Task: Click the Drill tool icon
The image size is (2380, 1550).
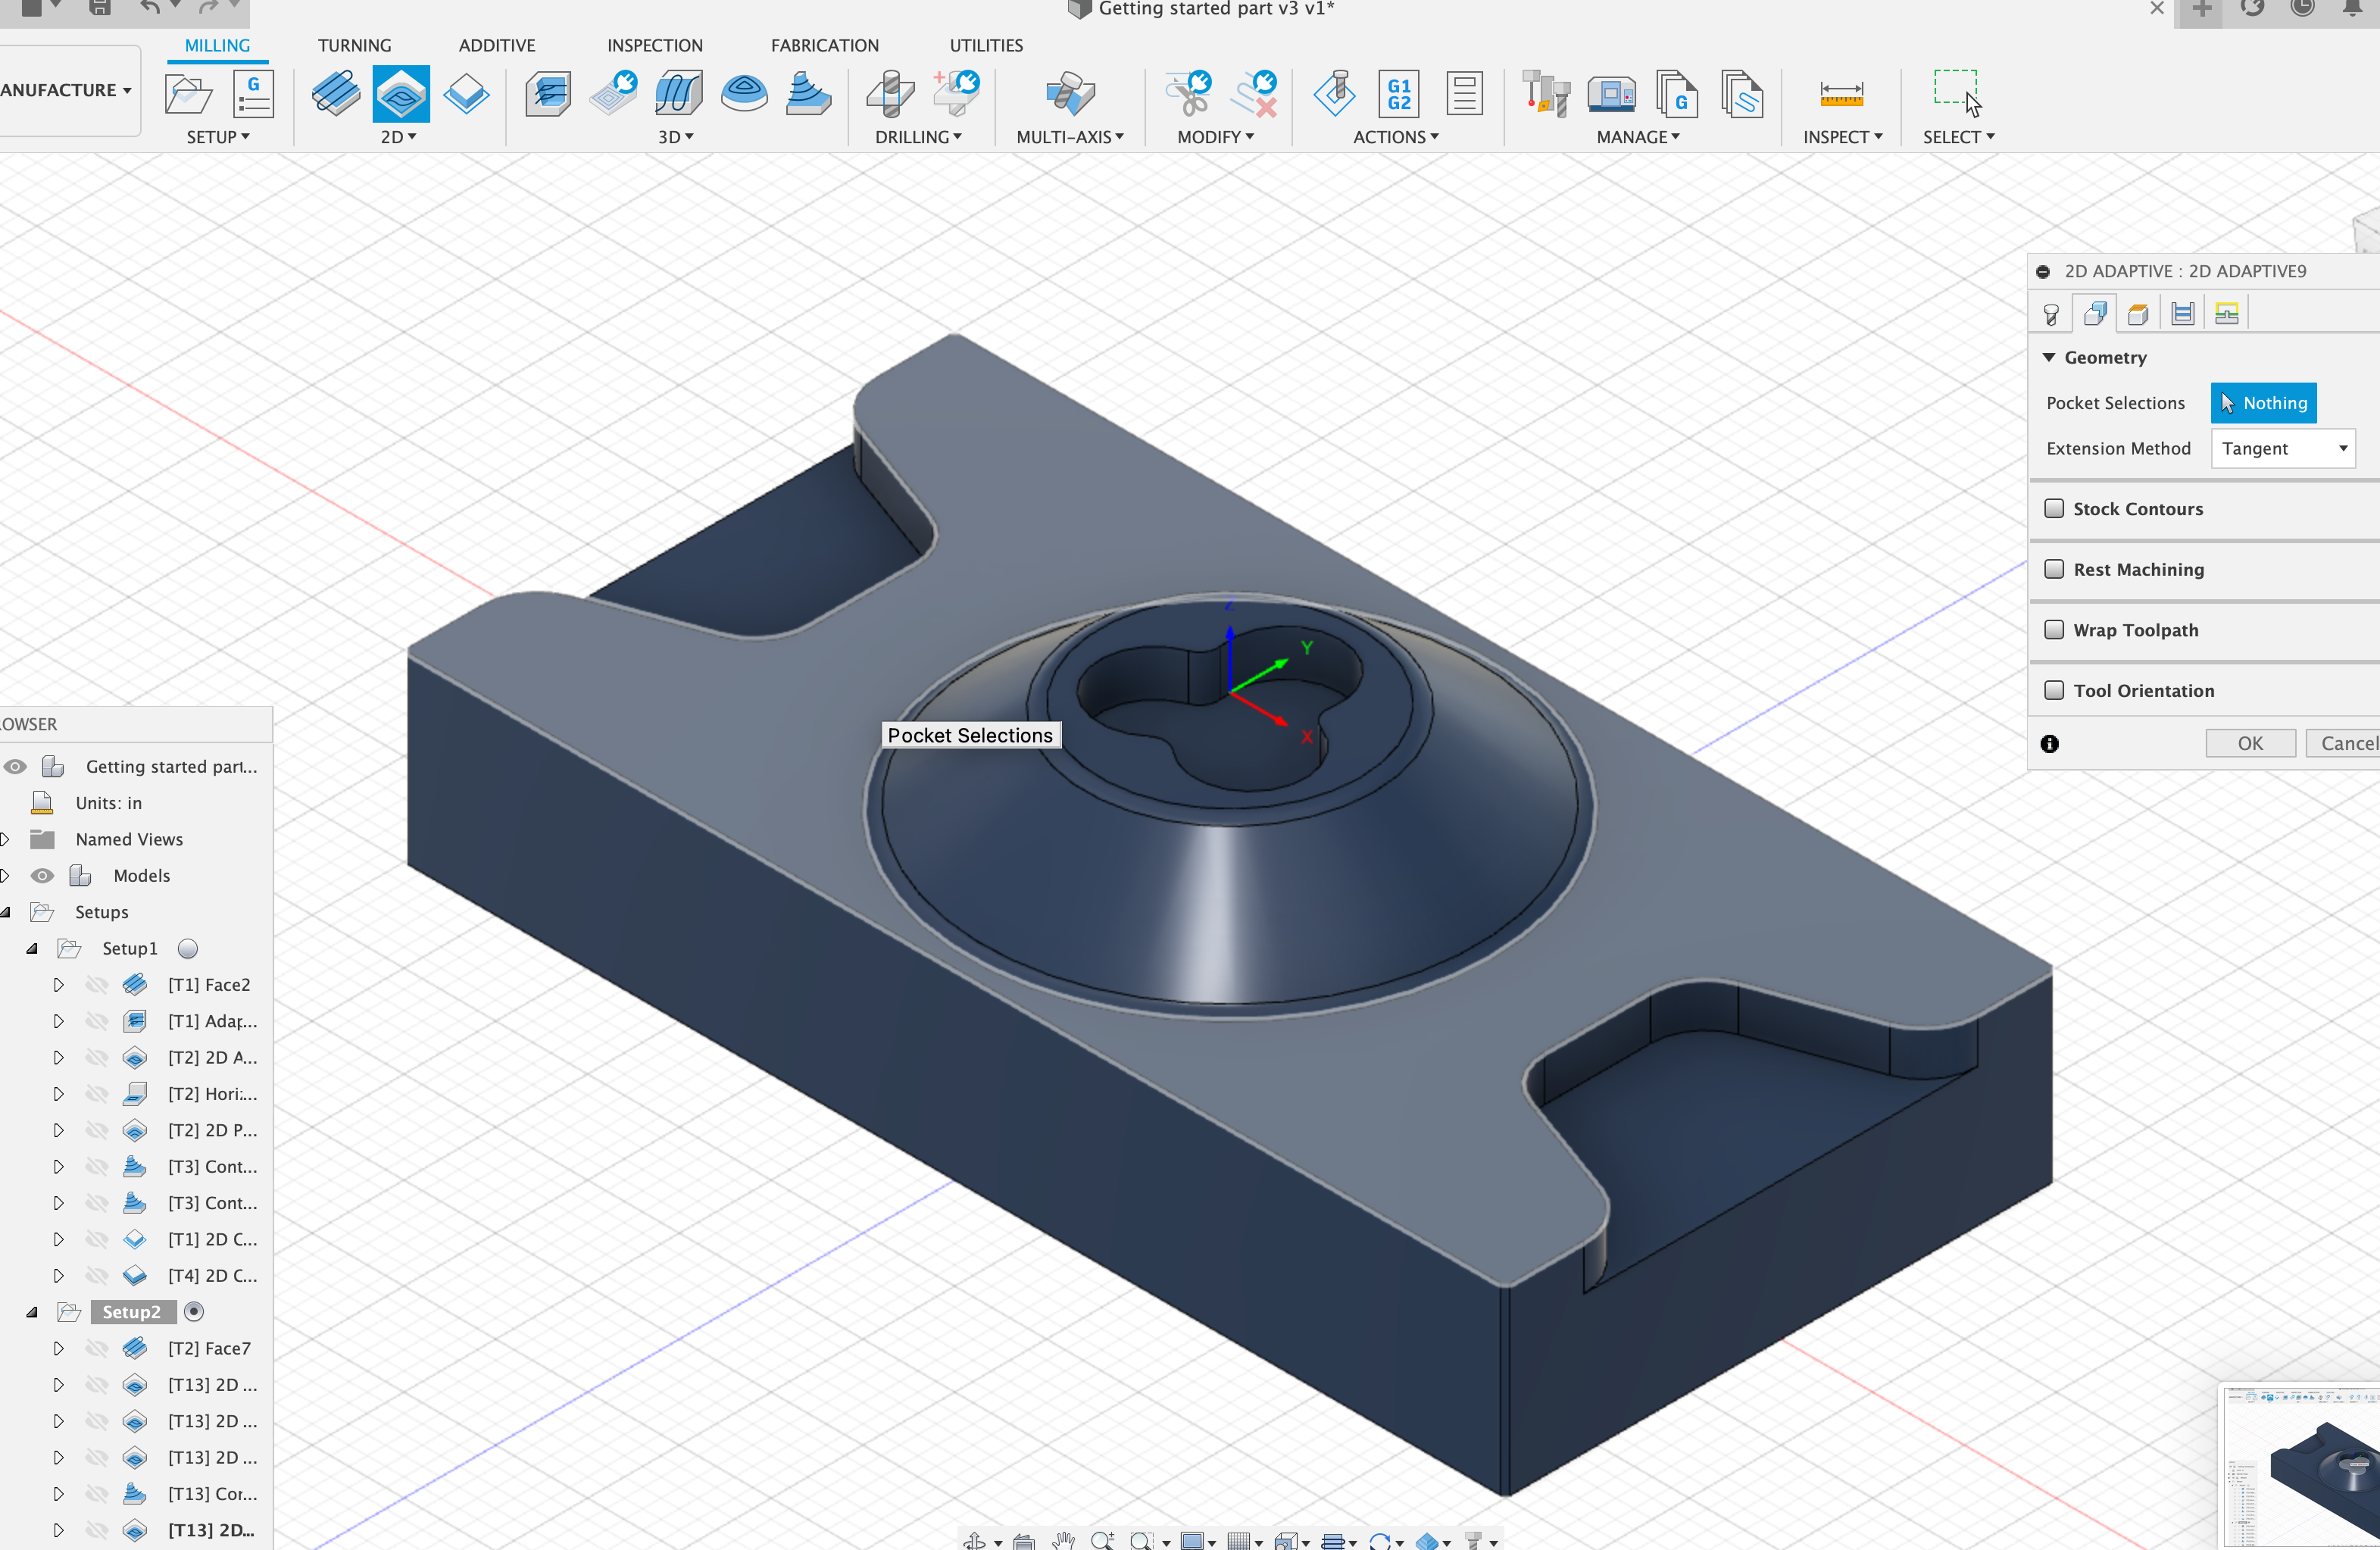Action: tap(891, 94)
